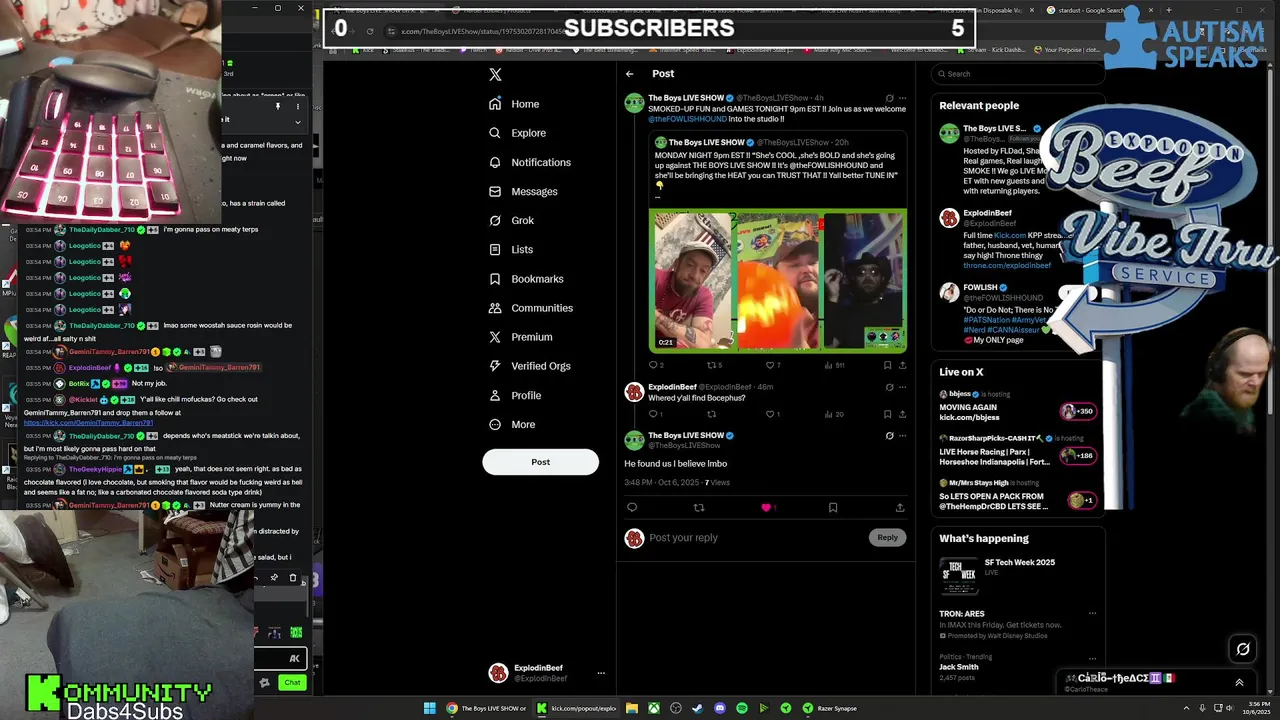Open Verified Orgs in X sidebar

pyautogui.click(x=529, y=366)
